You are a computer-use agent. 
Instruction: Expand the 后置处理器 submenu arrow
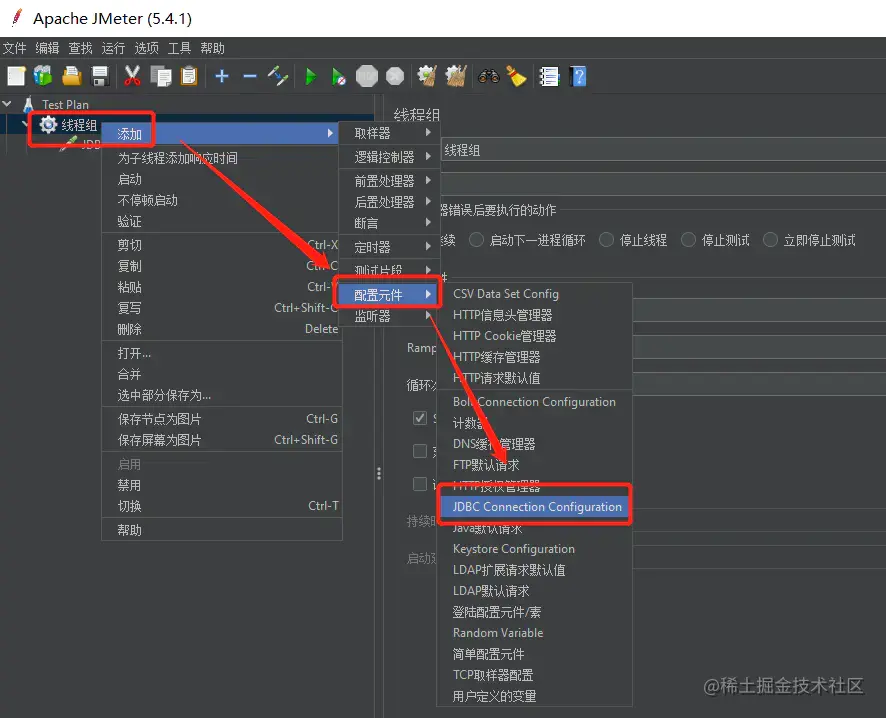click(x=428, y=201)
